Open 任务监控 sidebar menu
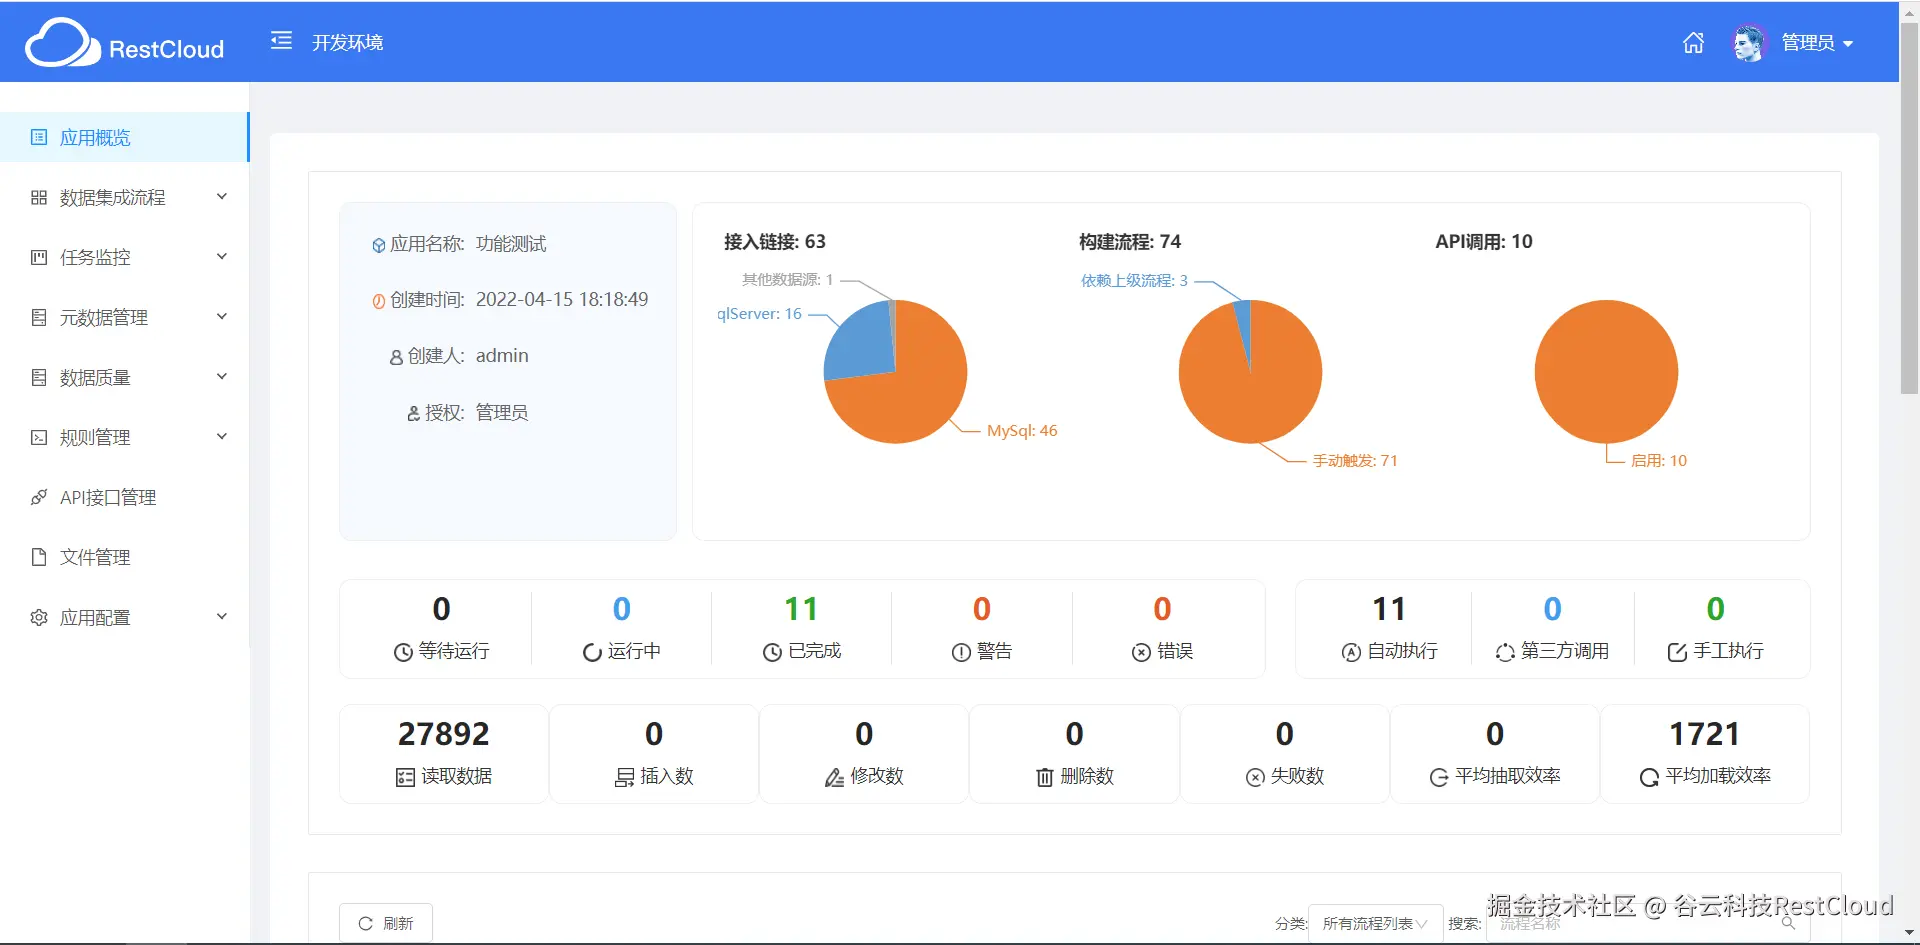 124,257
